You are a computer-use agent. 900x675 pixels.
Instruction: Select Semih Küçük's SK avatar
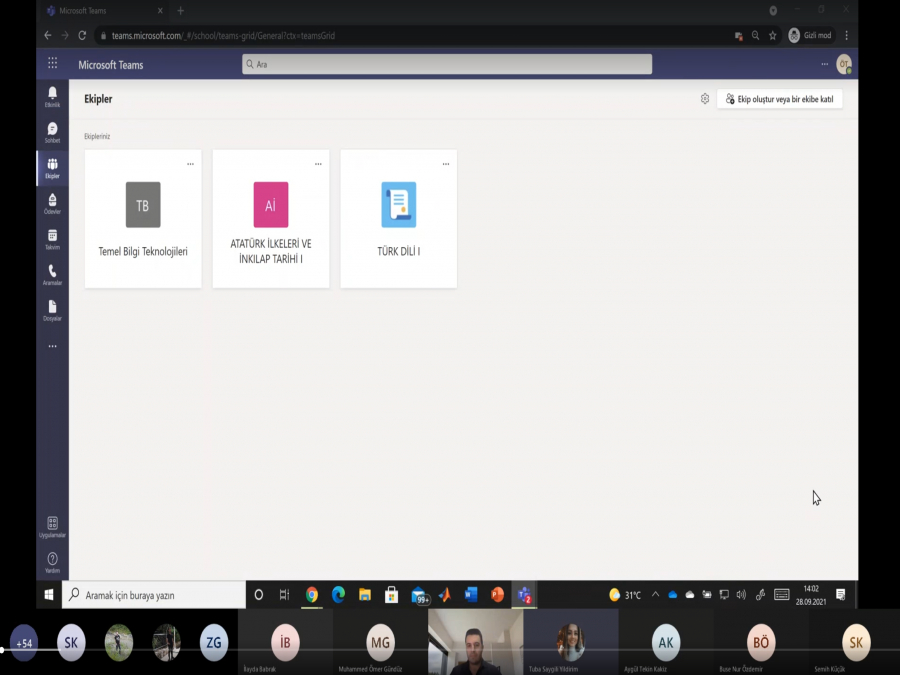tap(856, 642)
